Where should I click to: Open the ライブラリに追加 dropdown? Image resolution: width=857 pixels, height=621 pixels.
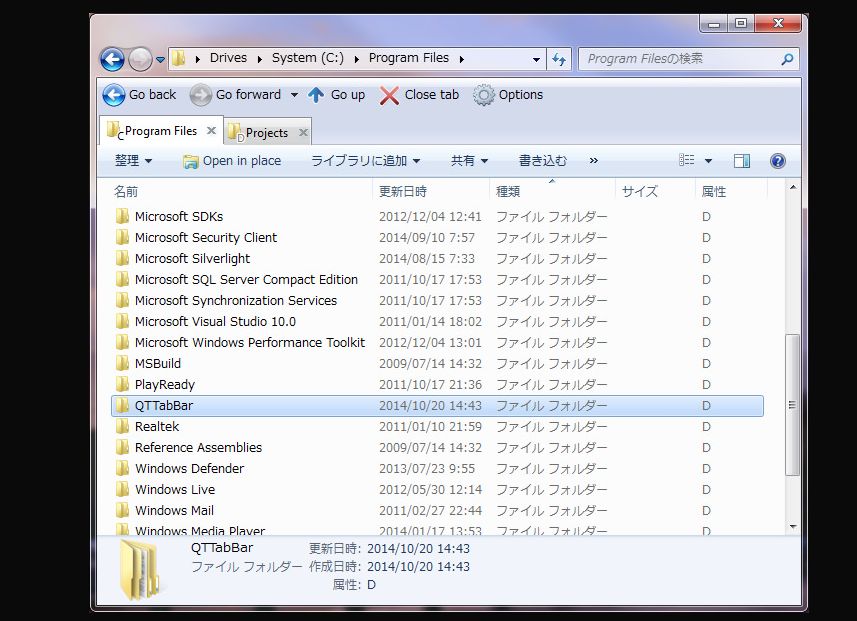coord(365,161)
